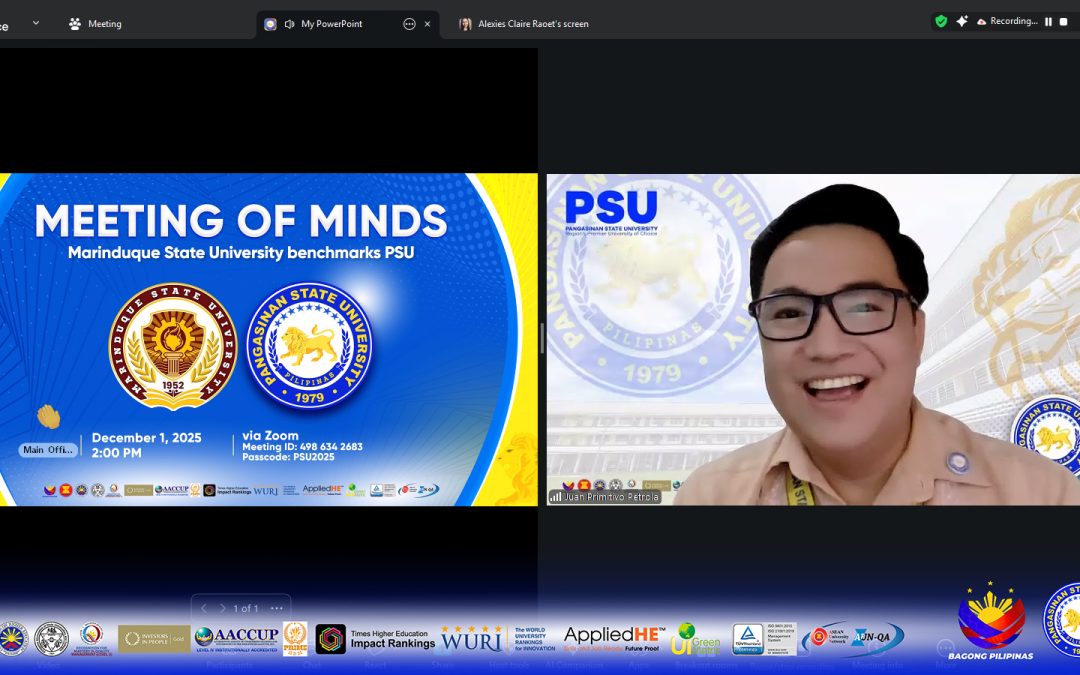Click the speaker icon on My PowerPoint tab
Image resolution: width=1080 pixels, height=675 pixels.
pyautogui.click(x=289, y=24)
